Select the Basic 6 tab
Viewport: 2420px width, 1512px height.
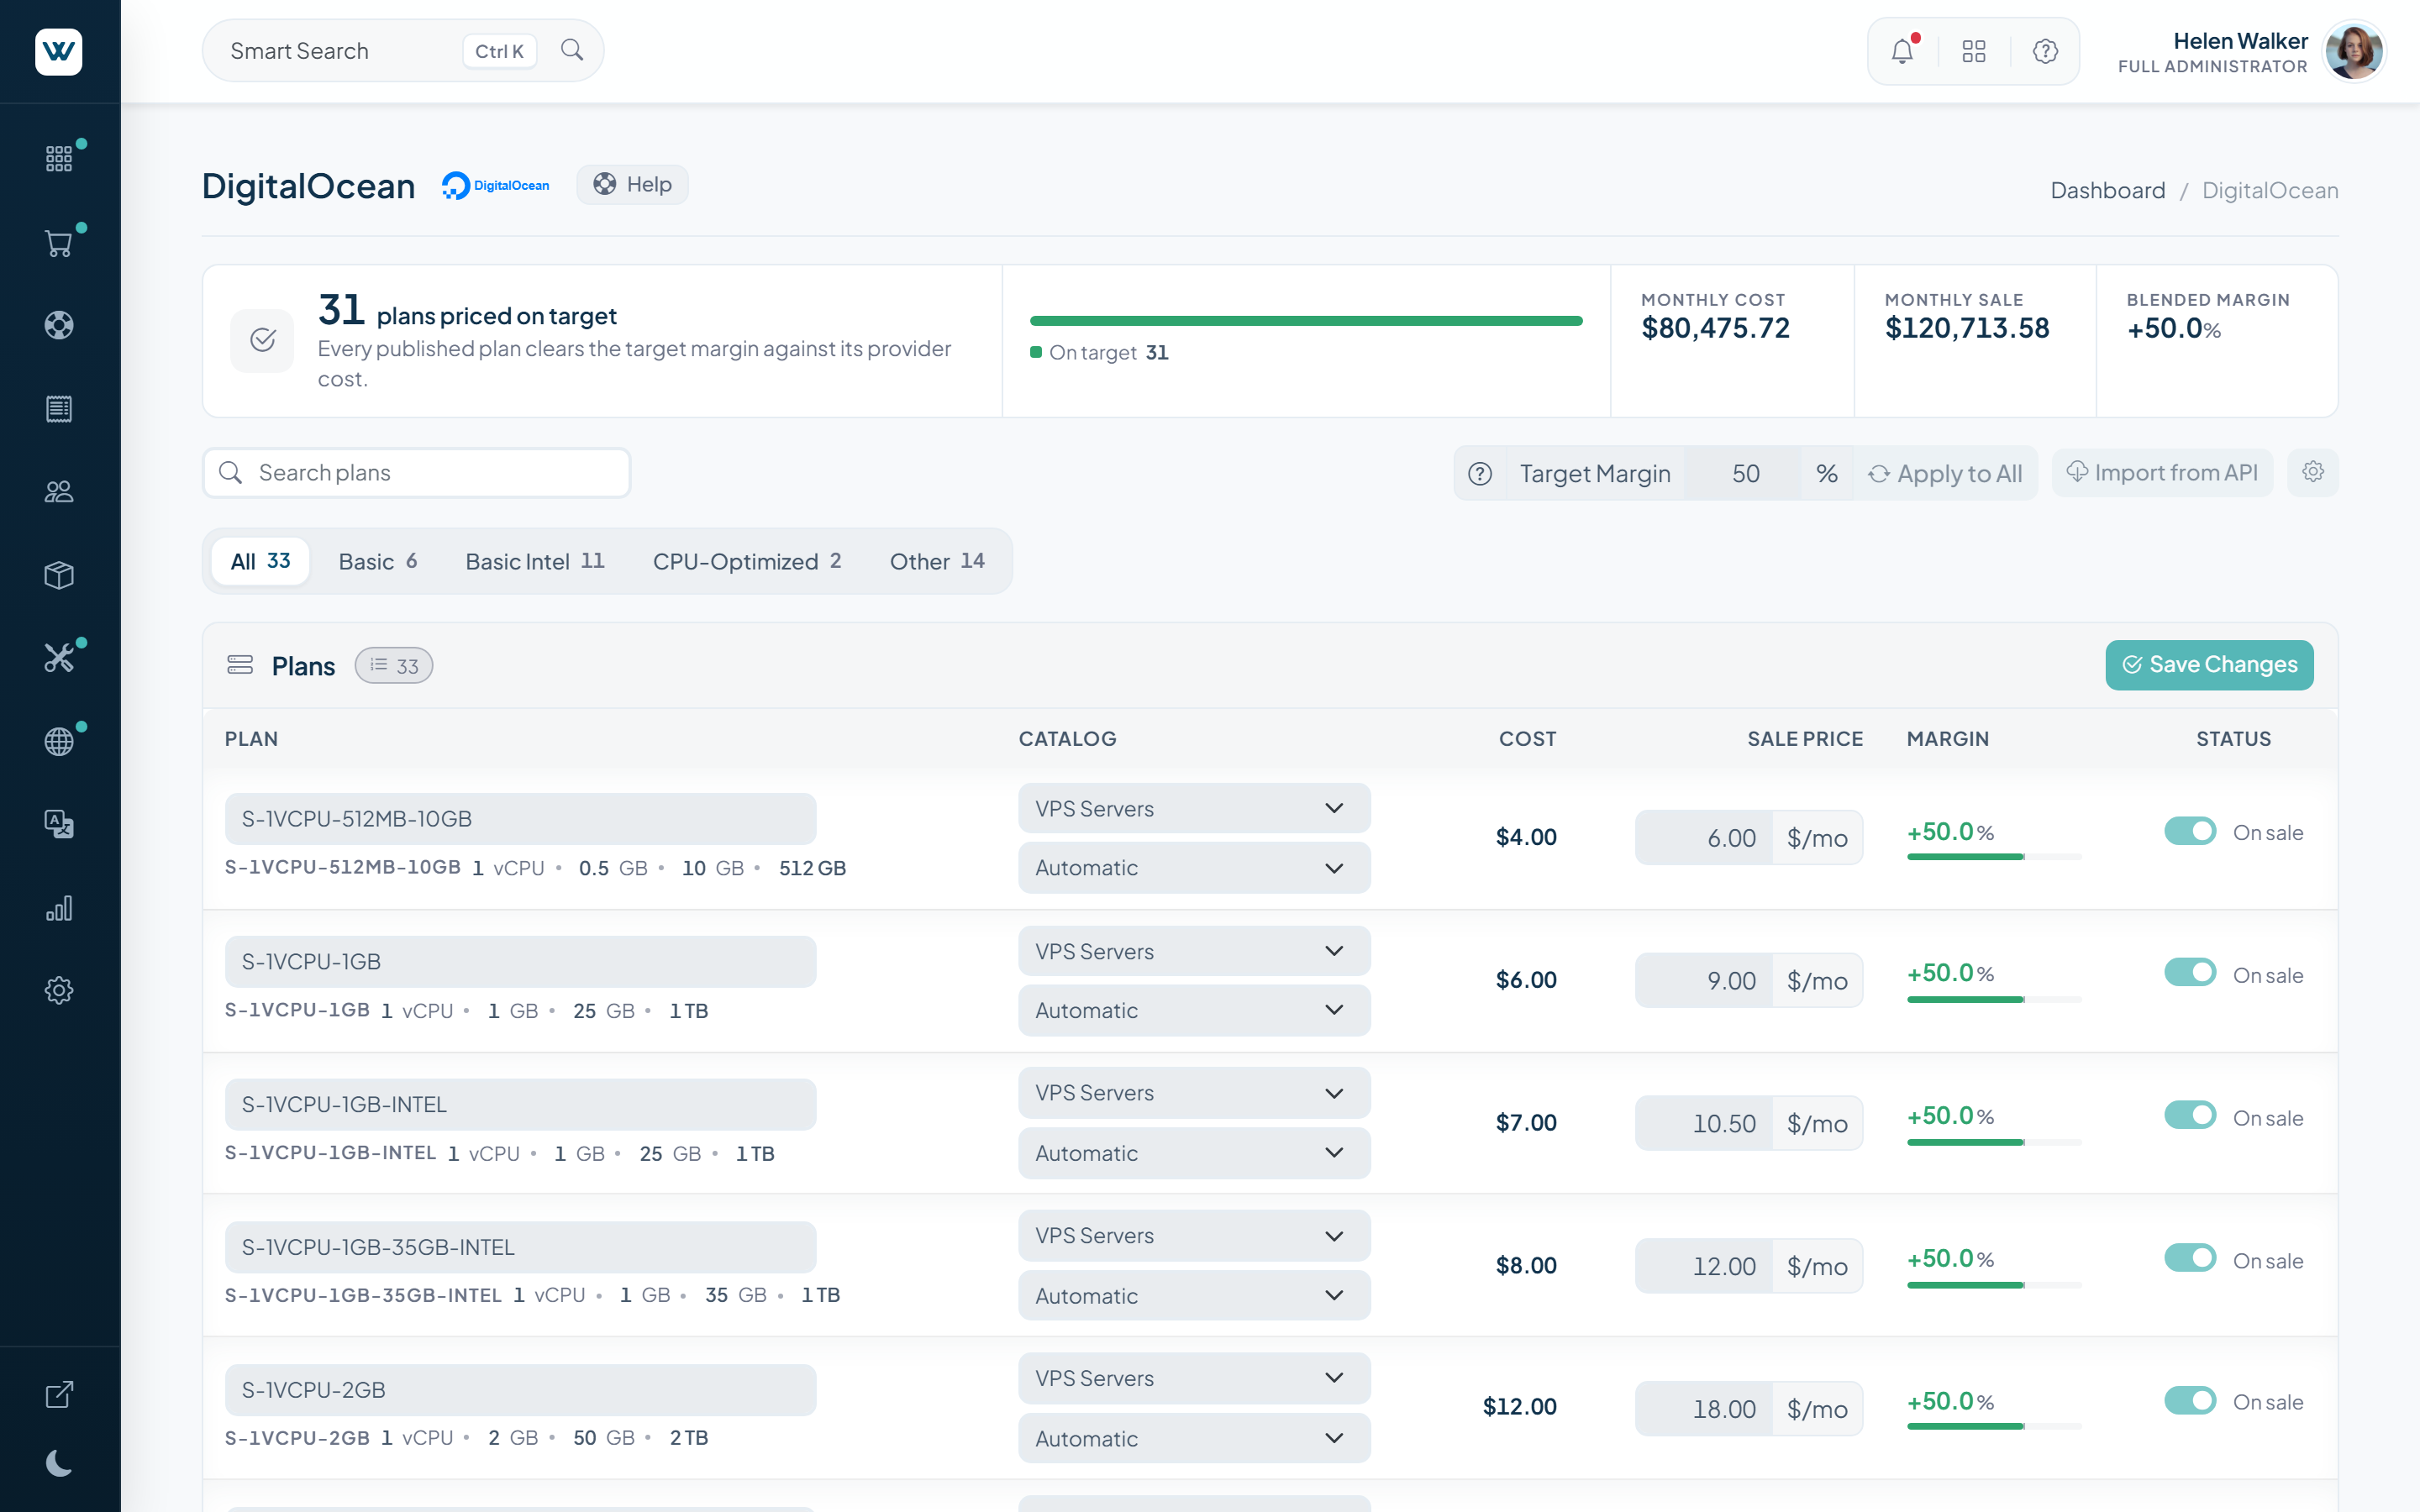tap(378, 561)
